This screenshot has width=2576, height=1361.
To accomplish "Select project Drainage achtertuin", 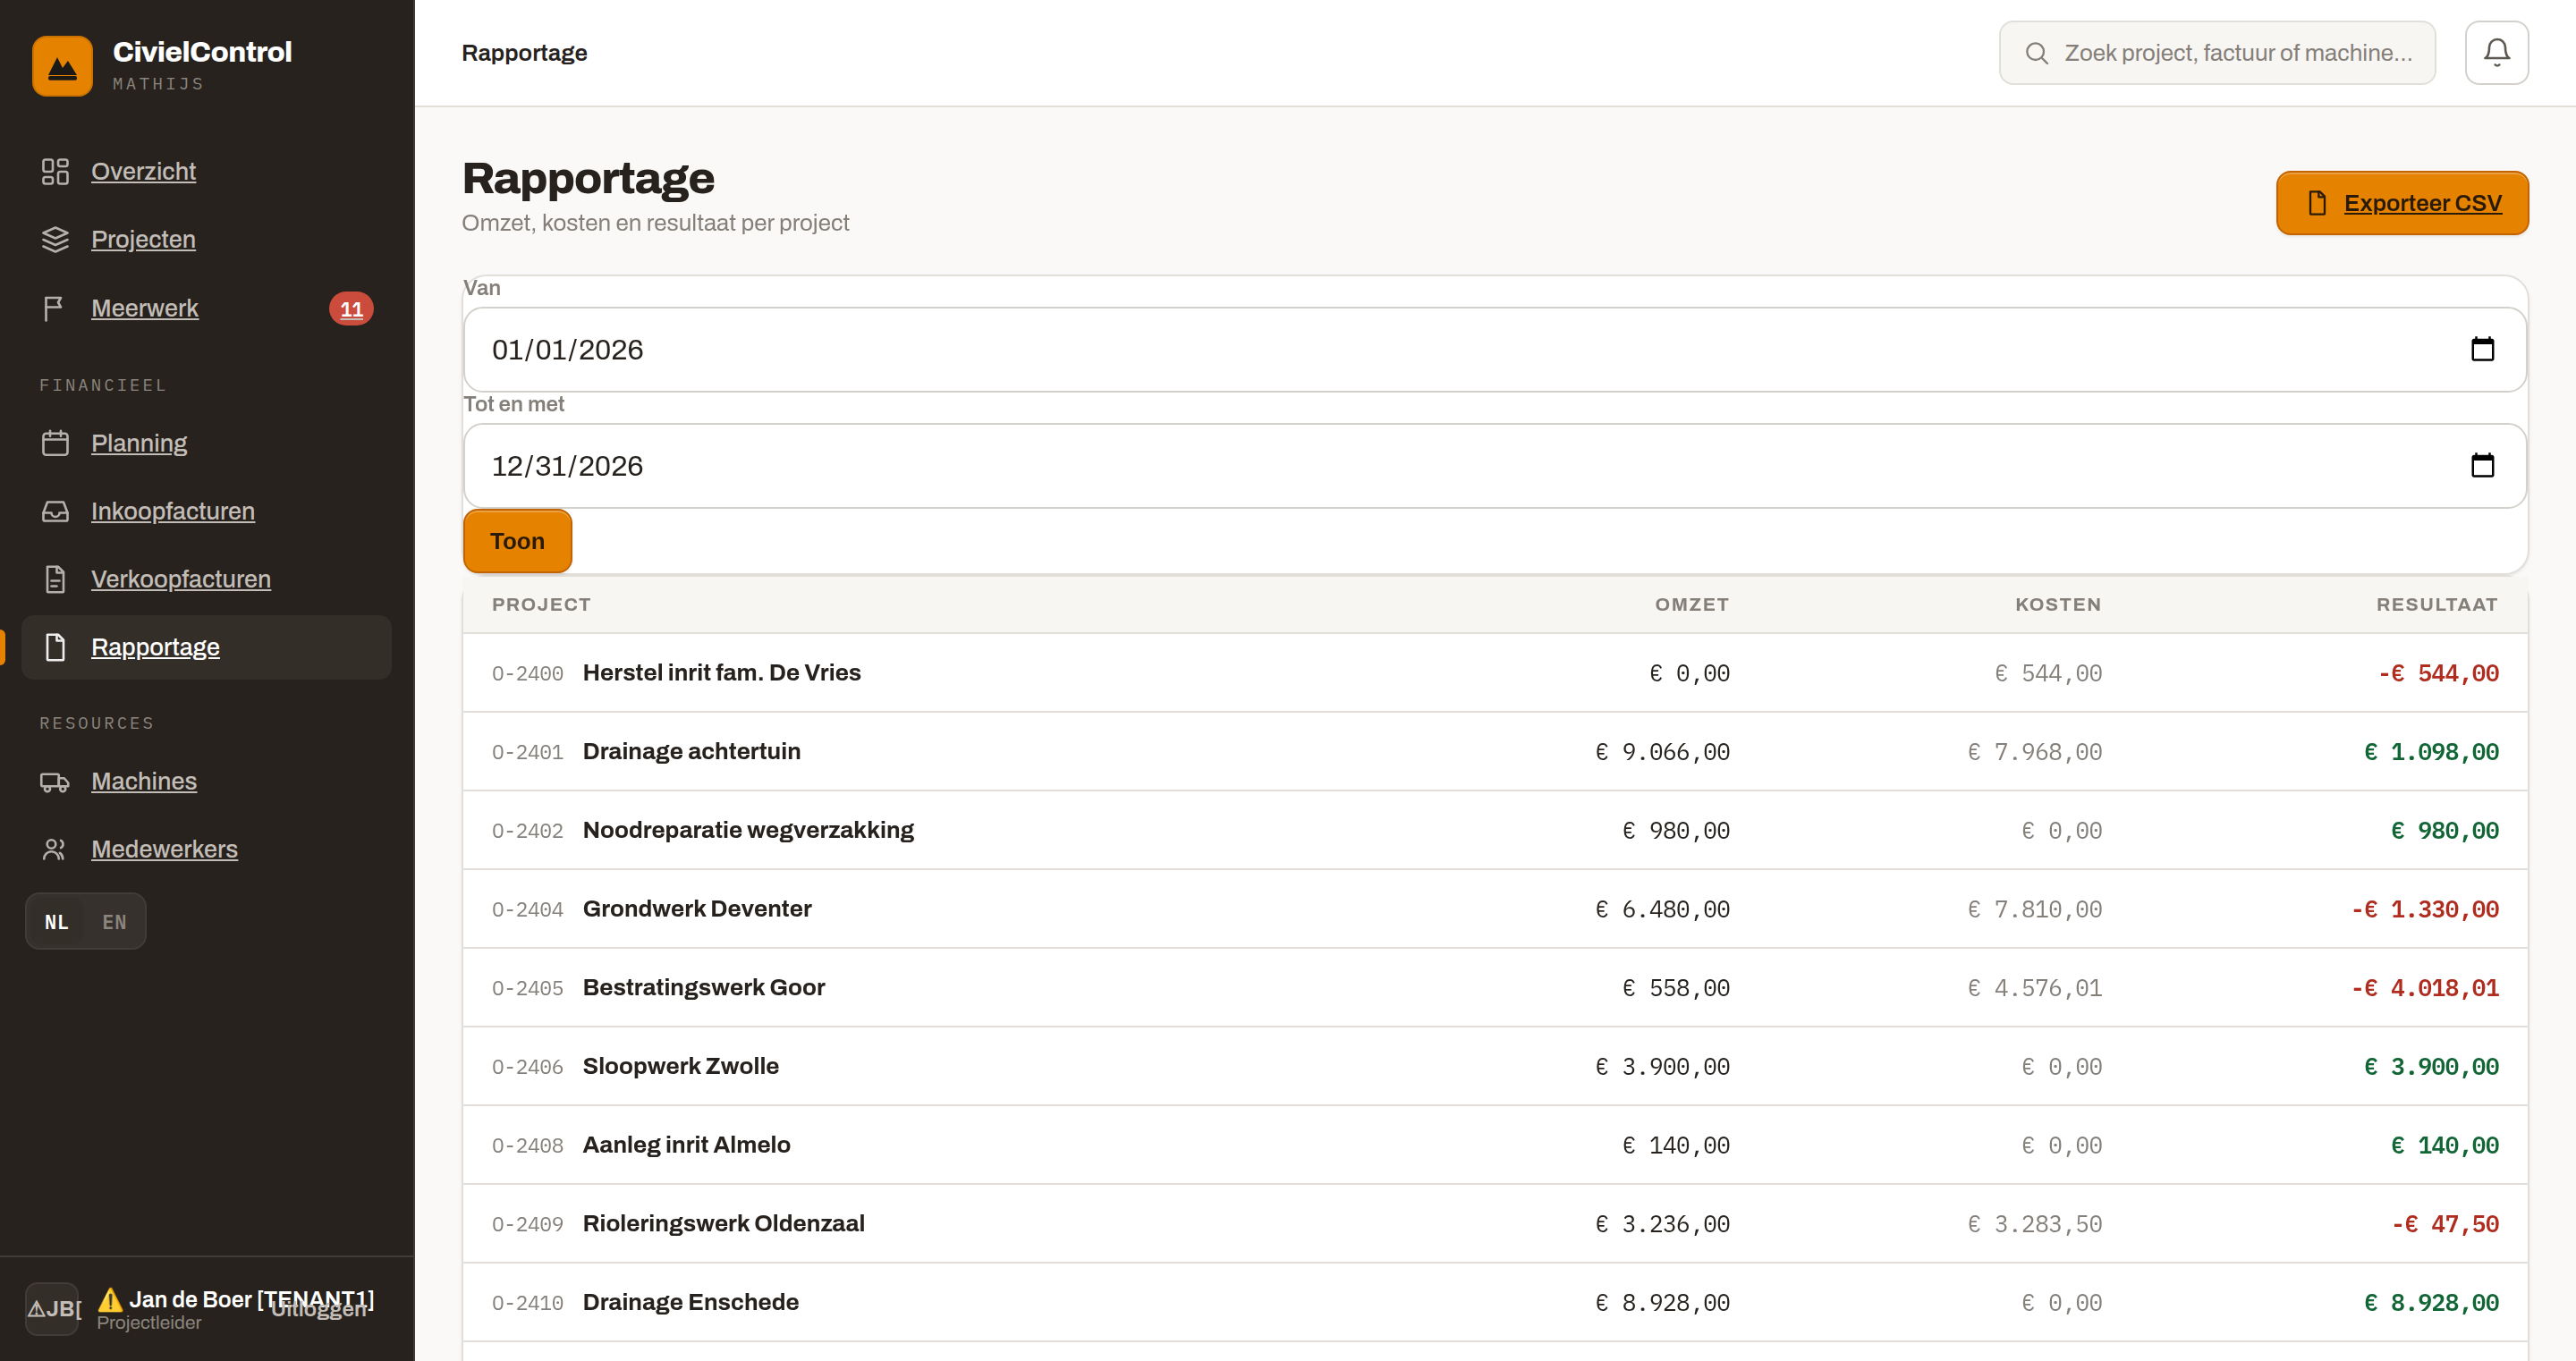I will point(691,751).
